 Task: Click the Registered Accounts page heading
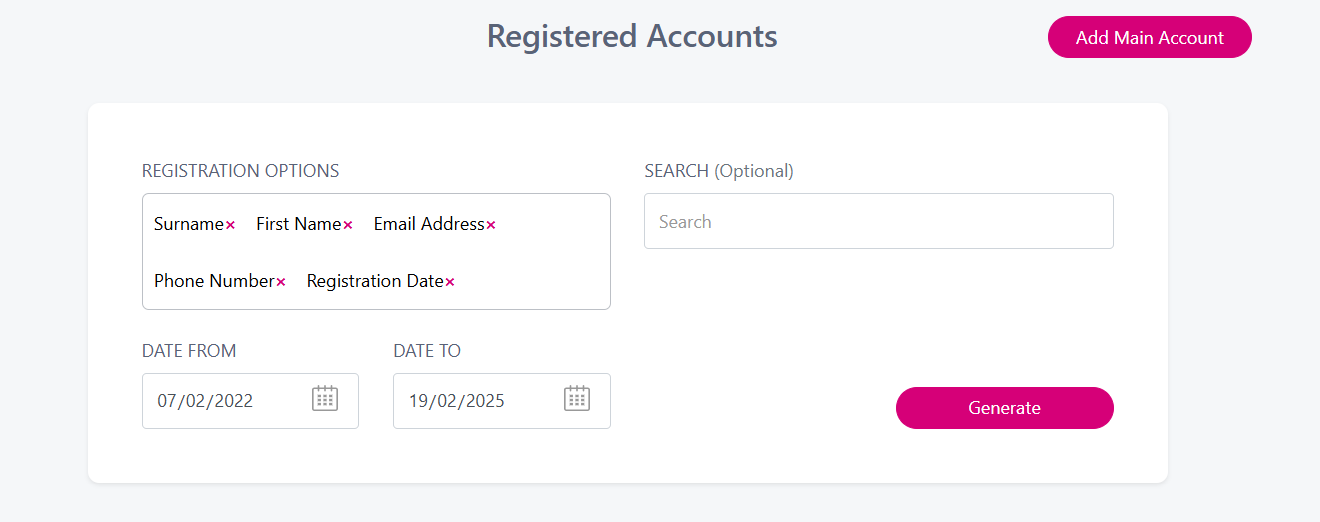[x=632, y=36]
